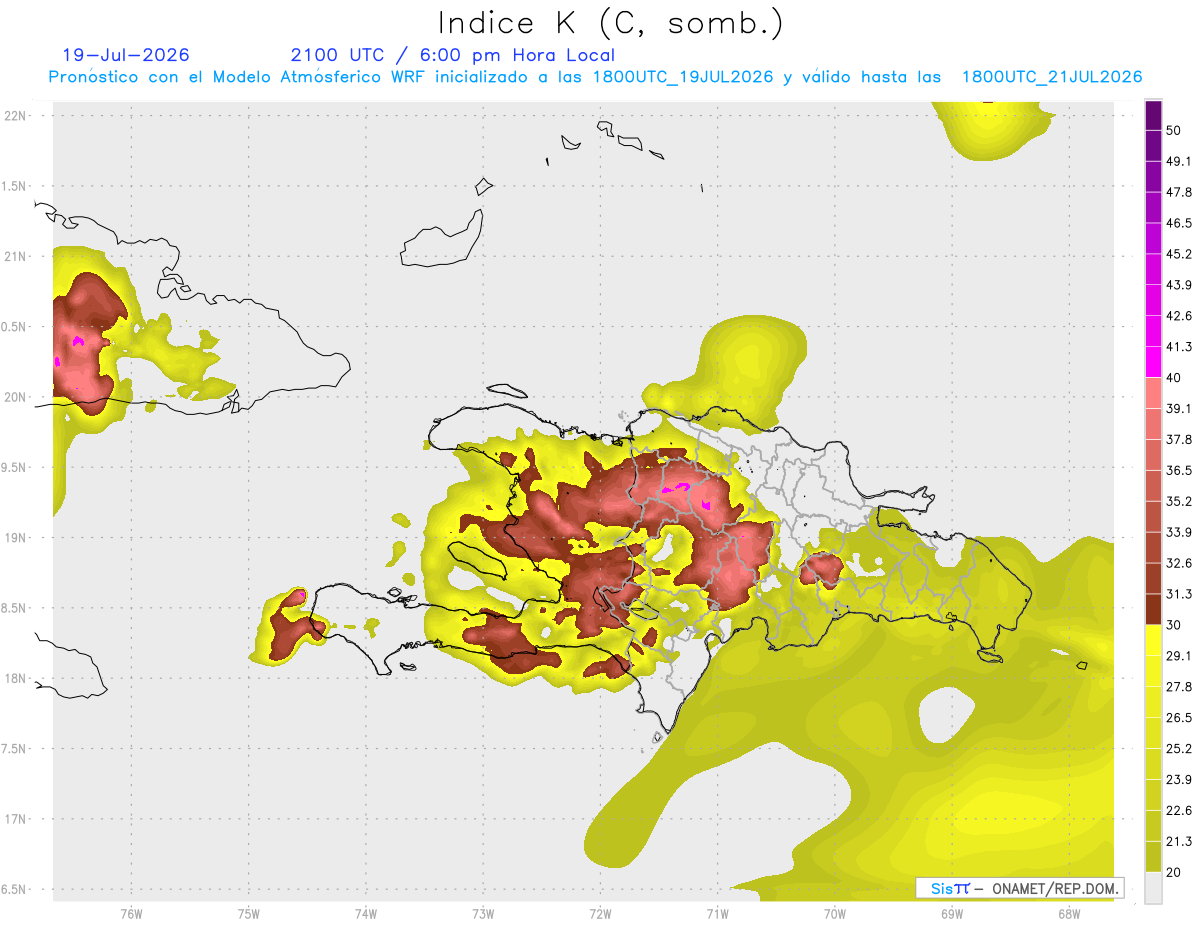The width and height of the screenshot is (1200, 927).
Task: Click the latitude label "22N"
Action: (x=16, y=115)
